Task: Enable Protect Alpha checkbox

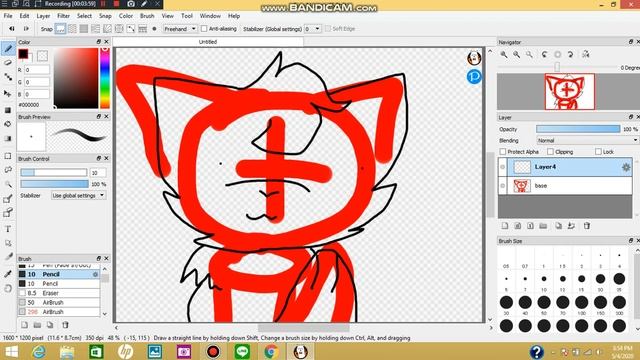Action: tap(503, 151)
